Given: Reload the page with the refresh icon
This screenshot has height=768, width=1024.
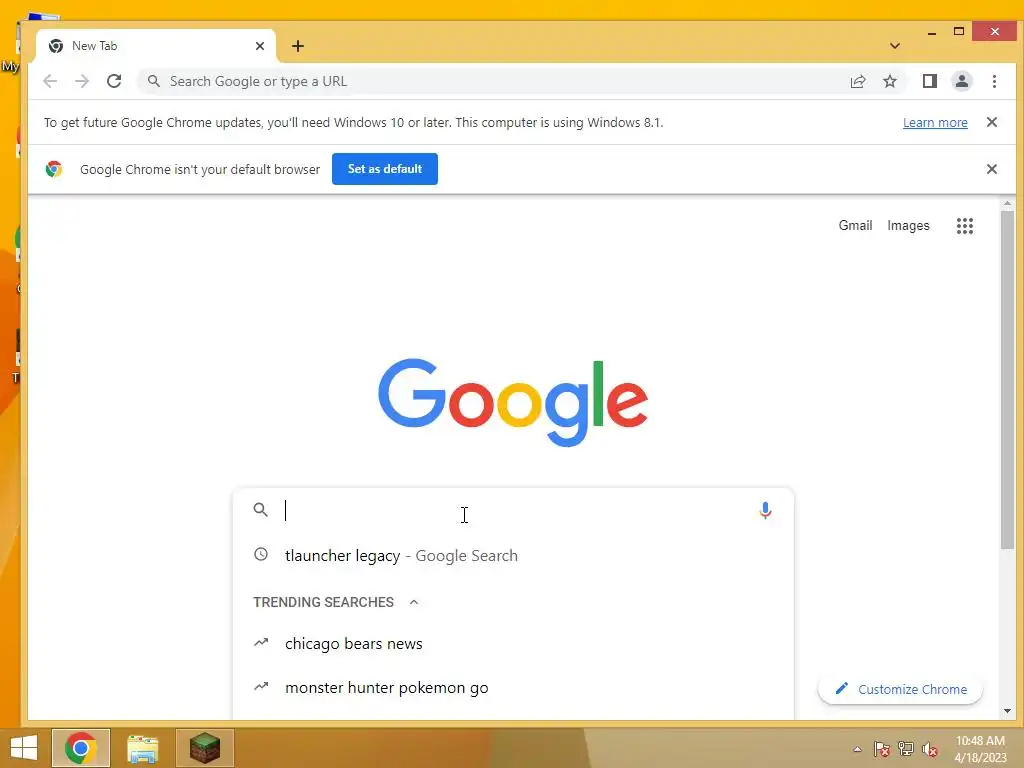Looking at the screenshot, I should [114, 81].
